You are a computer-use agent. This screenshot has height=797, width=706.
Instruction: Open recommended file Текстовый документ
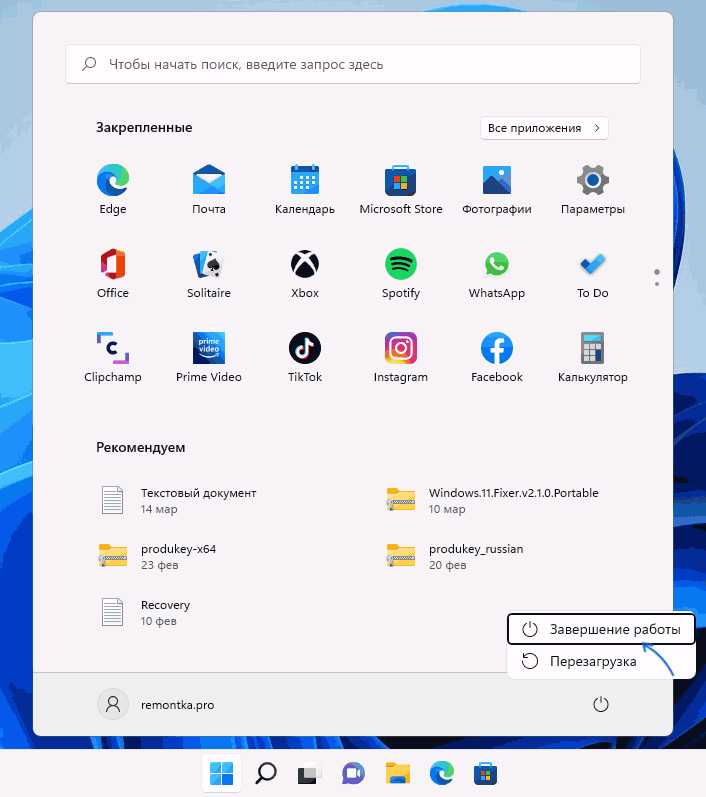178,501
